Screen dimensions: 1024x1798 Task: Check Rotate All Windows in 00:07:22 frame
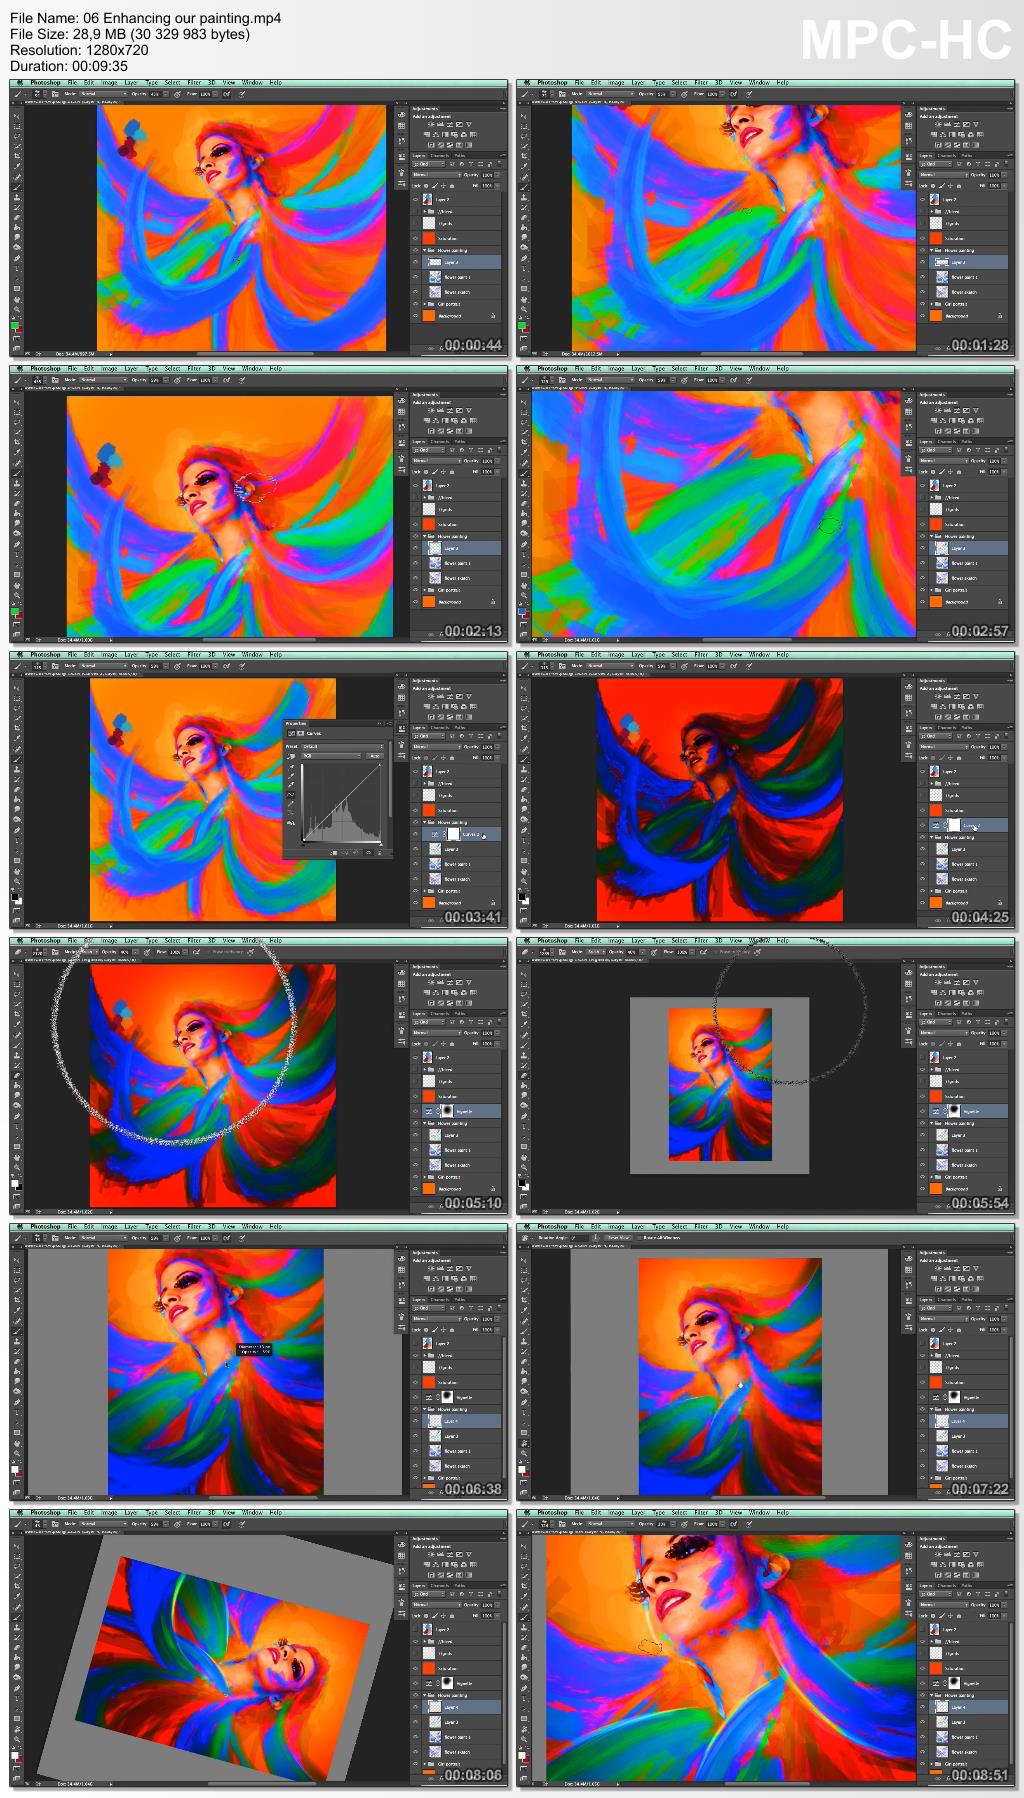[639, 1237]
